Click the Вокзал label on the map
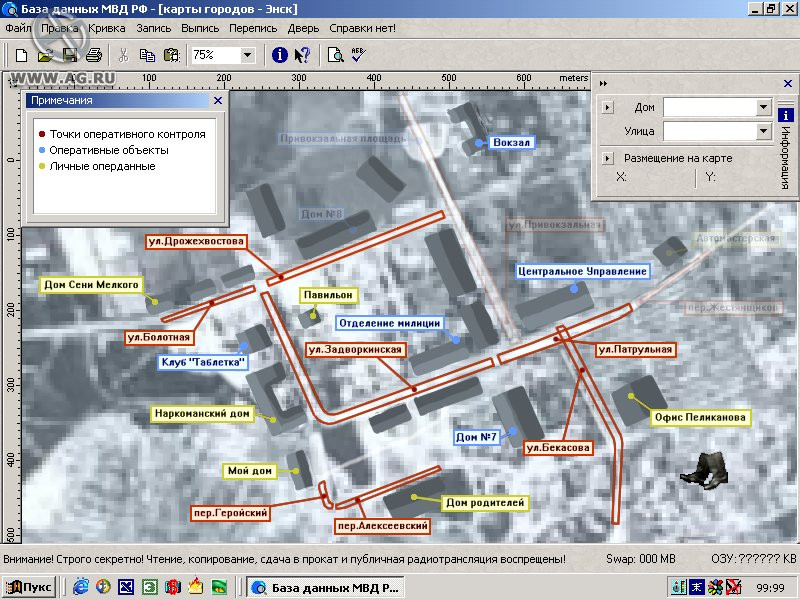 click(x=511, y=142)
